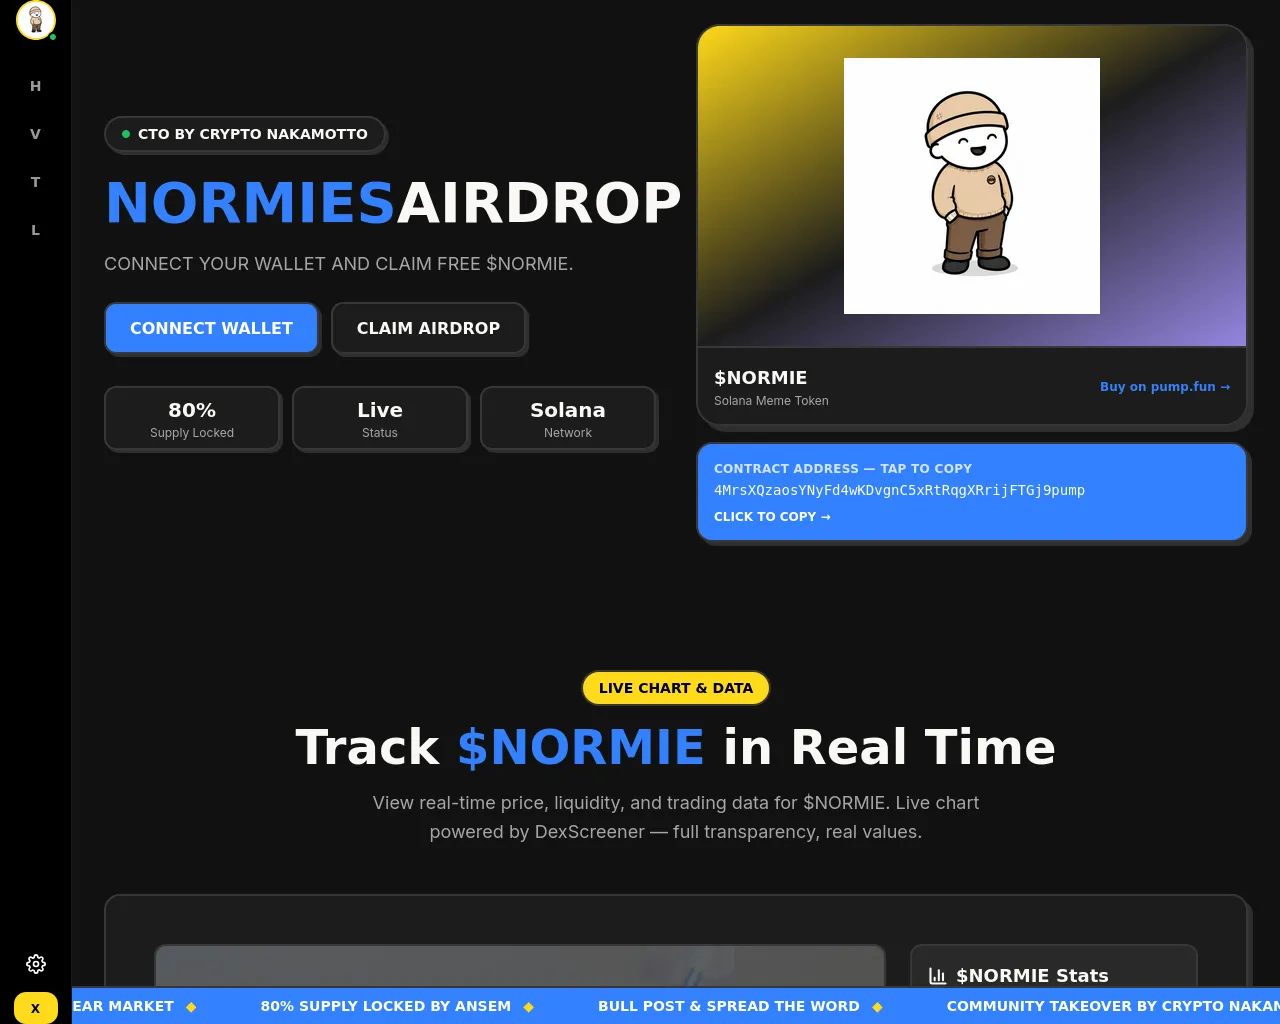
Task: Open settings gear icon in sidebar
Action: (x=36, y=964)
